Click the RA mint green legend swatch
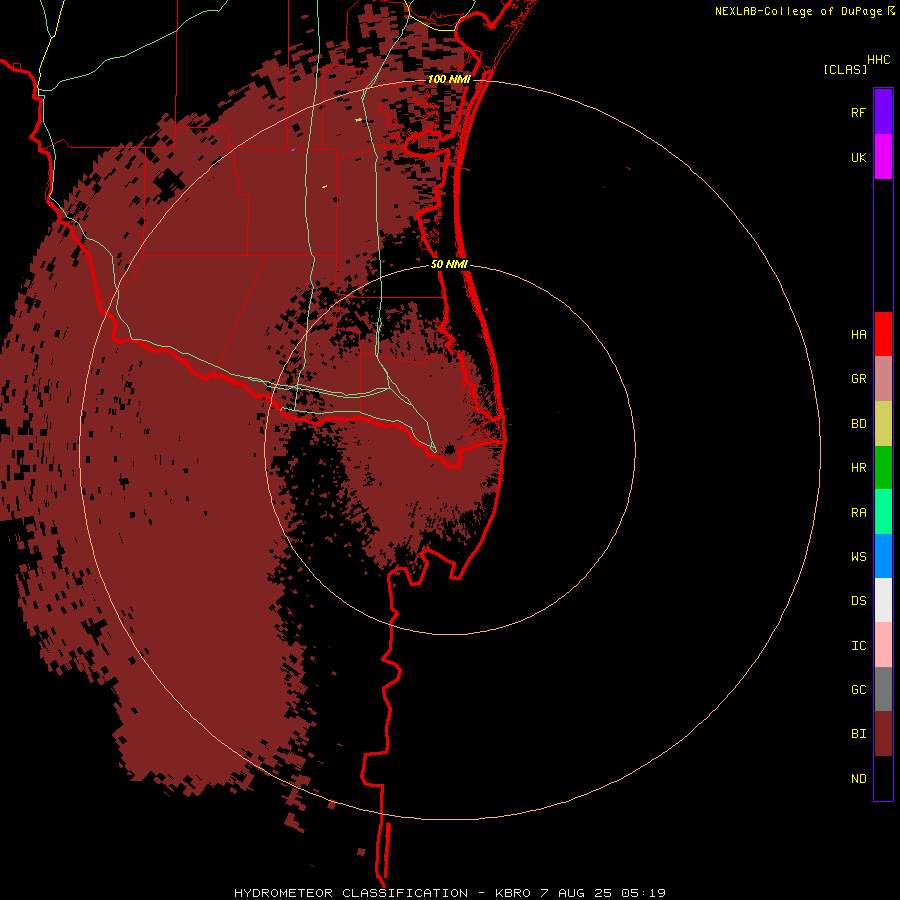The width and height of the screenshot is (900, 900). pos(883,512)
